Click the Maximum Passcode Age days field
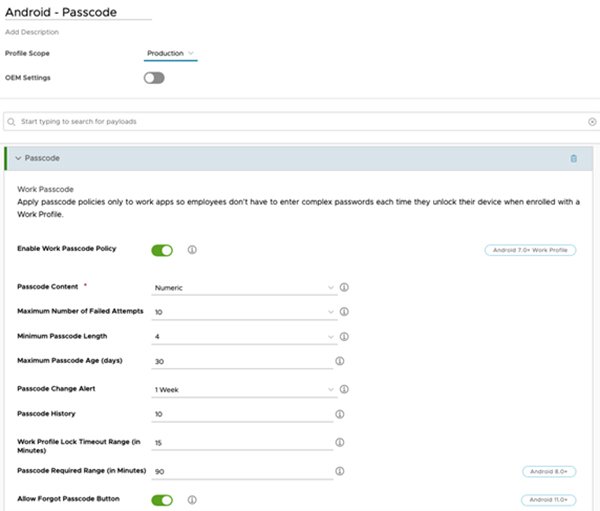 point(242,362)
